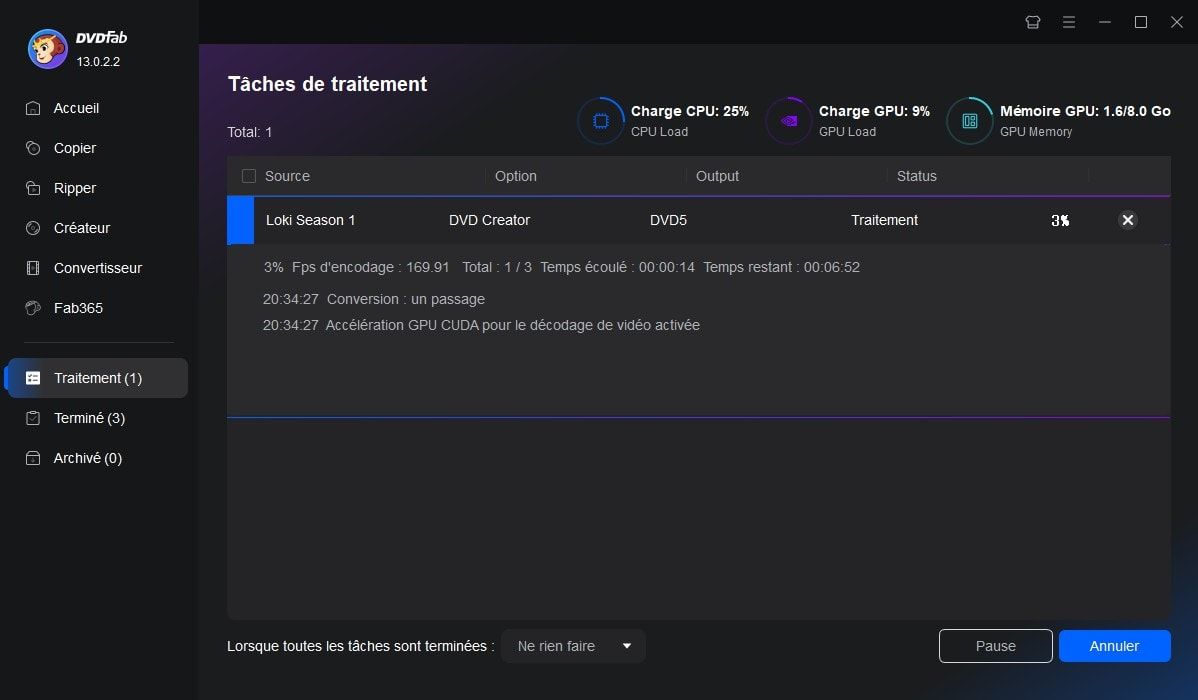Click the DVDFab monkey logo

tap(47, 50)
